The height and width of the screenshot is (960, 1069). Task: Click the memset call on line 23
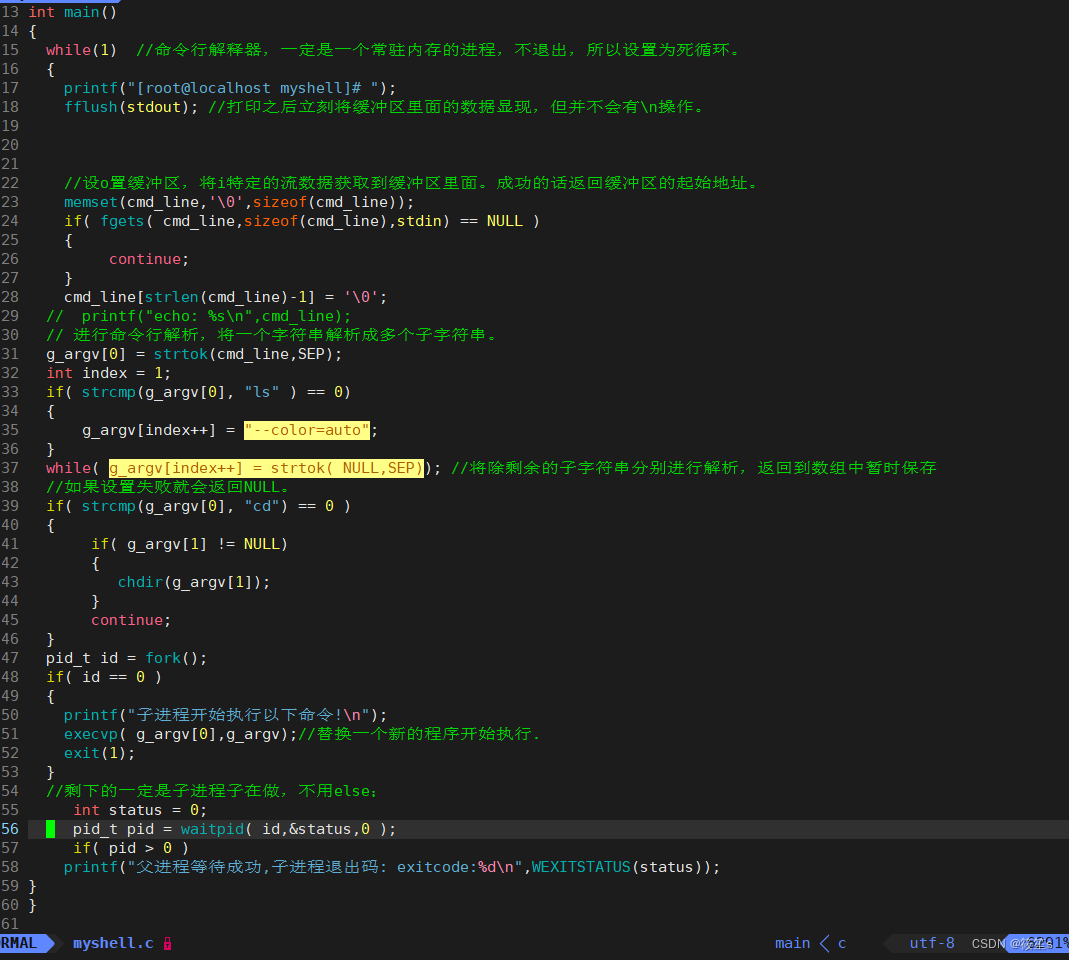point(239,202)
